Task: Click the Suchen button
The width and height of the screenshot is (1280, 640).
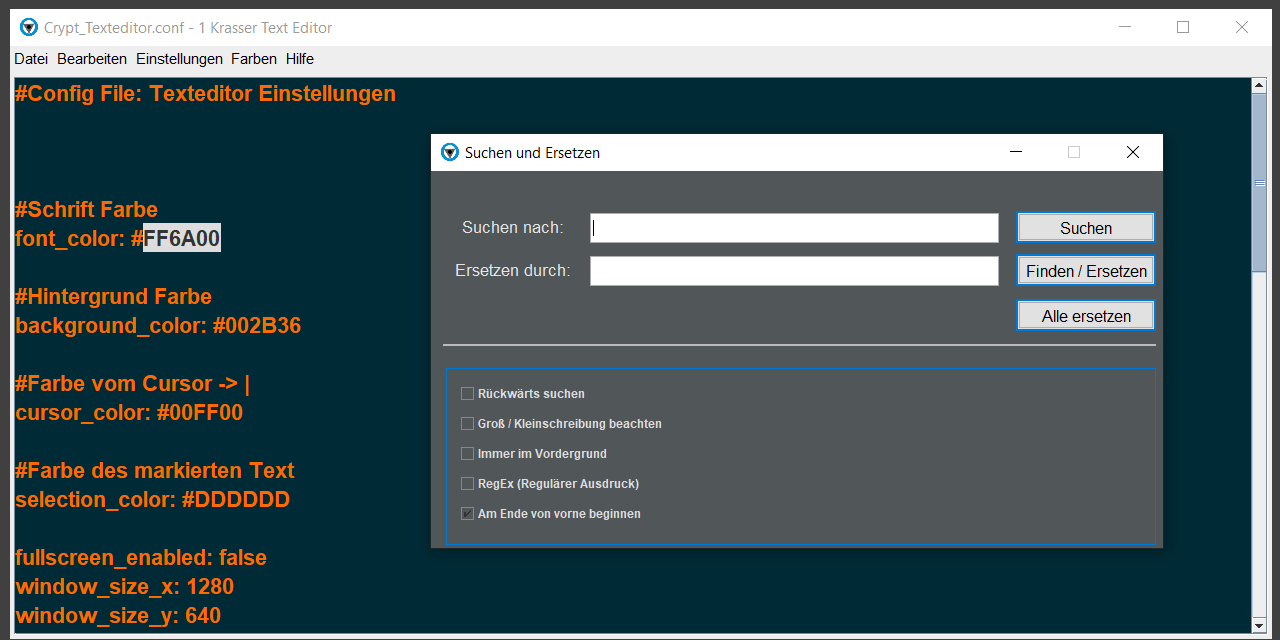Action: [x=1086, y=228]
